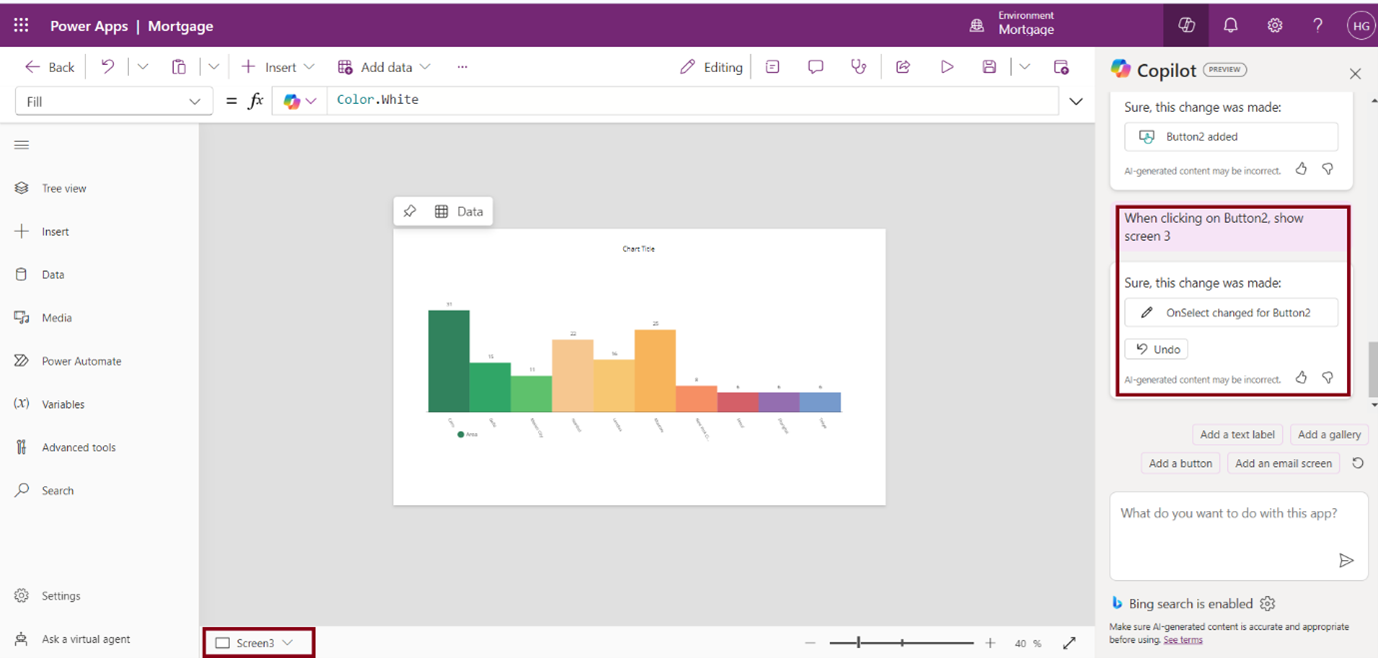The width and height of the screenshot is (1378, 658).
Task: Click Undo button in Copilot panel
Action: pyautogui.click(x=1157, y=349)
